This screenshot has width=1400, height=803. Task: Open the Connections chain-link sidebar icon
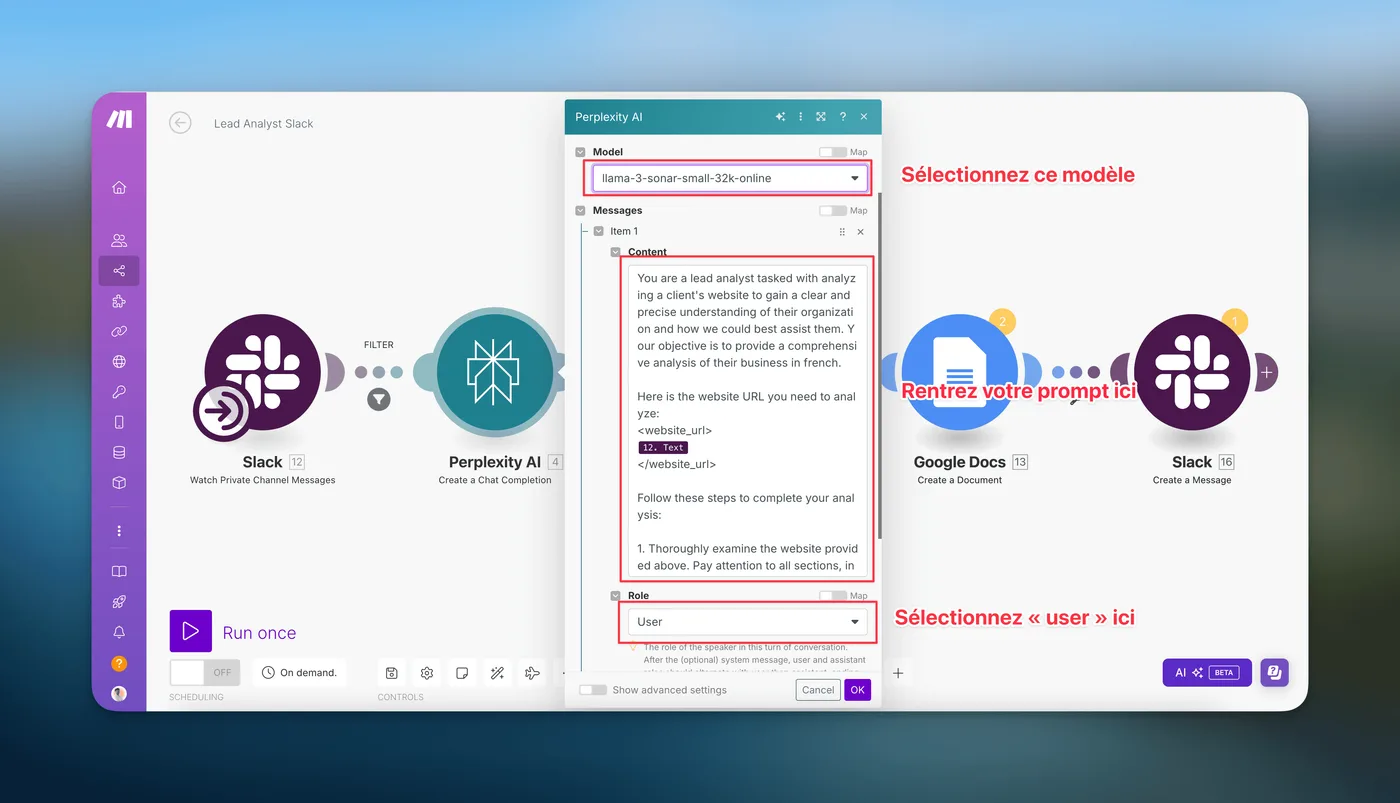[119, 331]
